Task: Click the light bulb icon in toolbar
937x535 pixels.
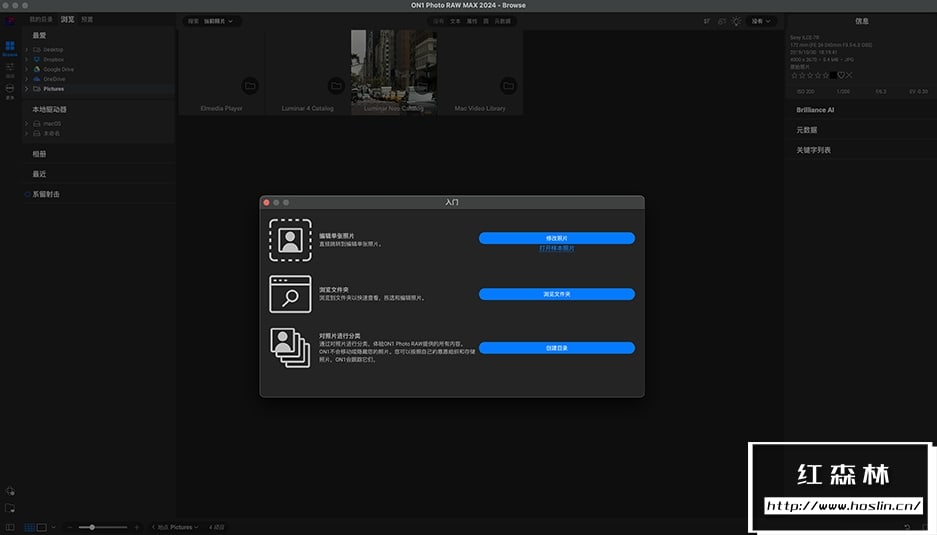Action: tap(737, 20)
